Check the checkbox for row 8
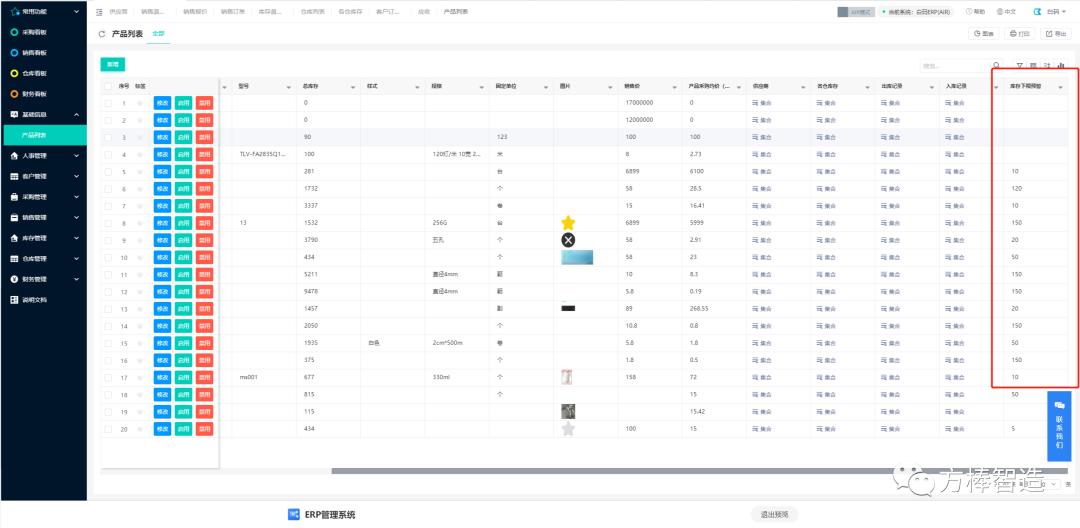The width and height of the screenshot is (1080, 528). 108,223
